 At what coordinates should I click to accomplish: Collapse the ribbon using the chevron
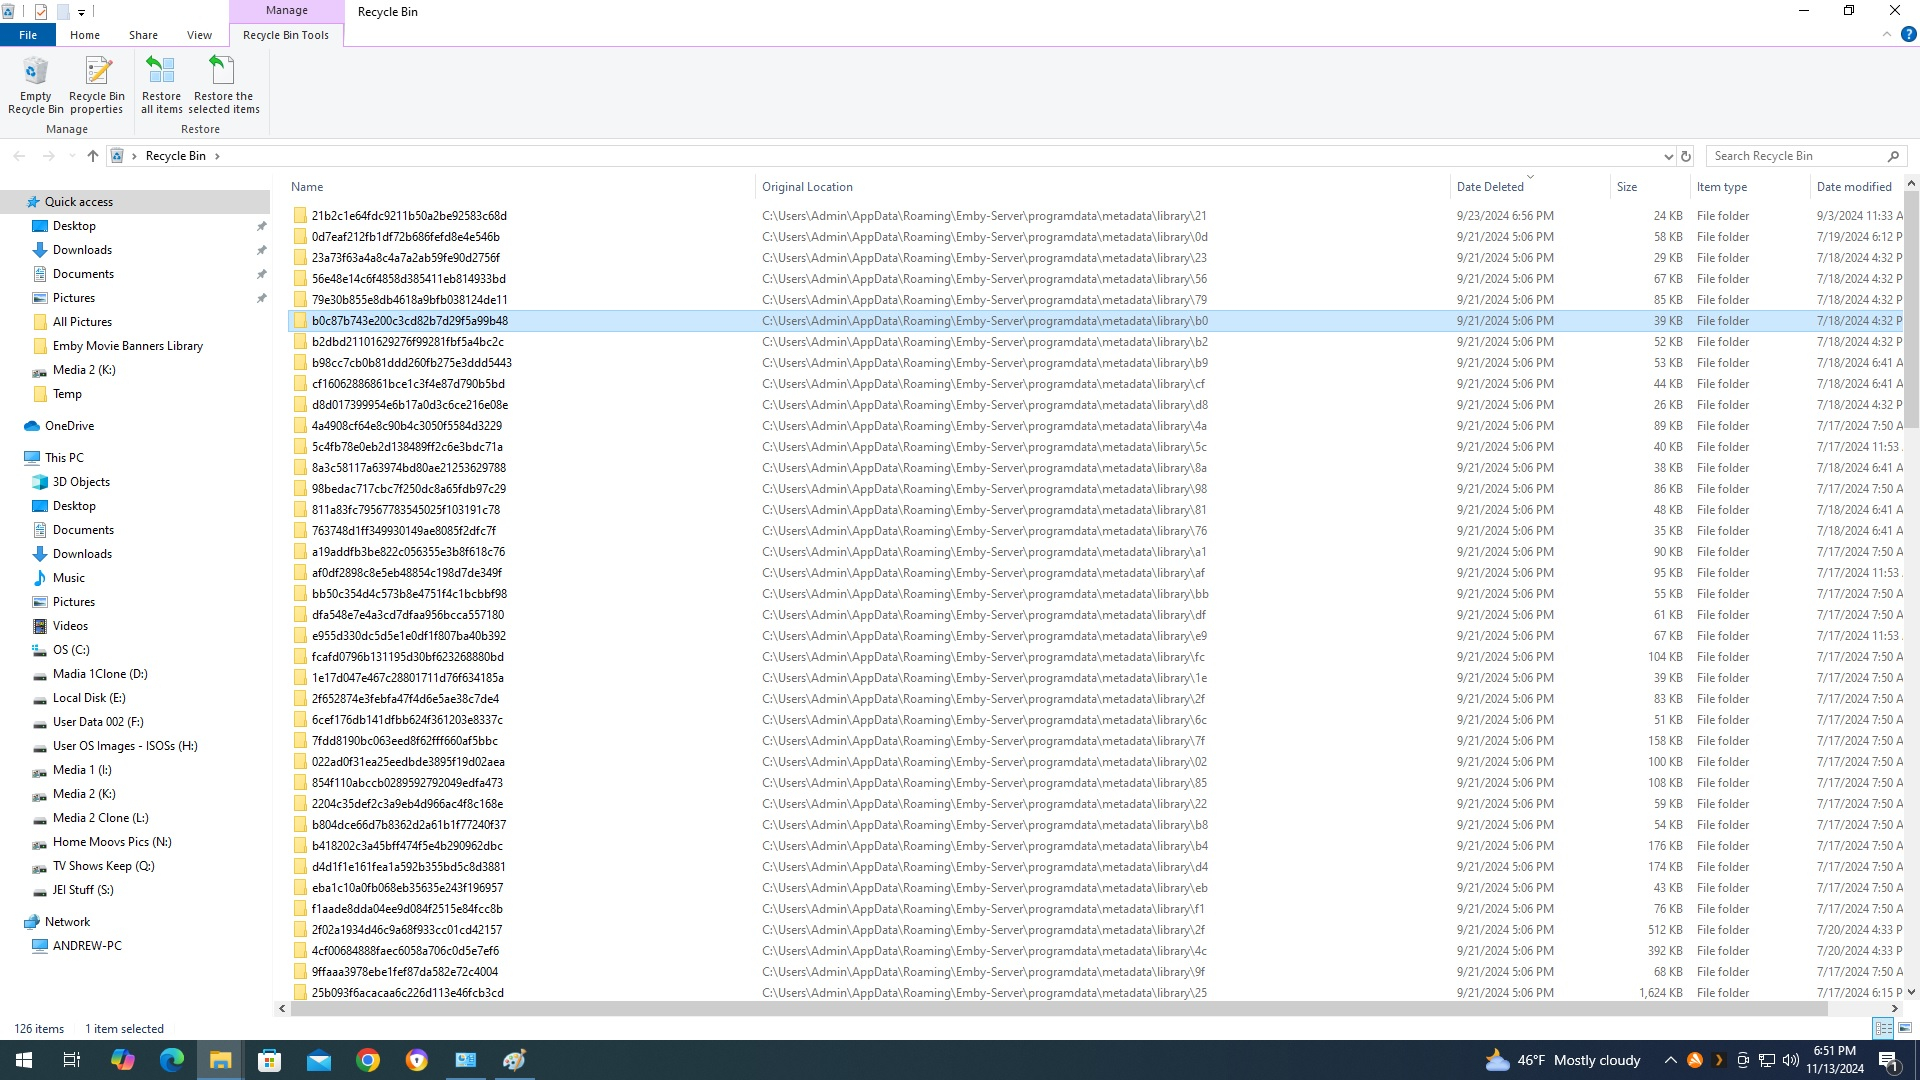point(1887,34)
